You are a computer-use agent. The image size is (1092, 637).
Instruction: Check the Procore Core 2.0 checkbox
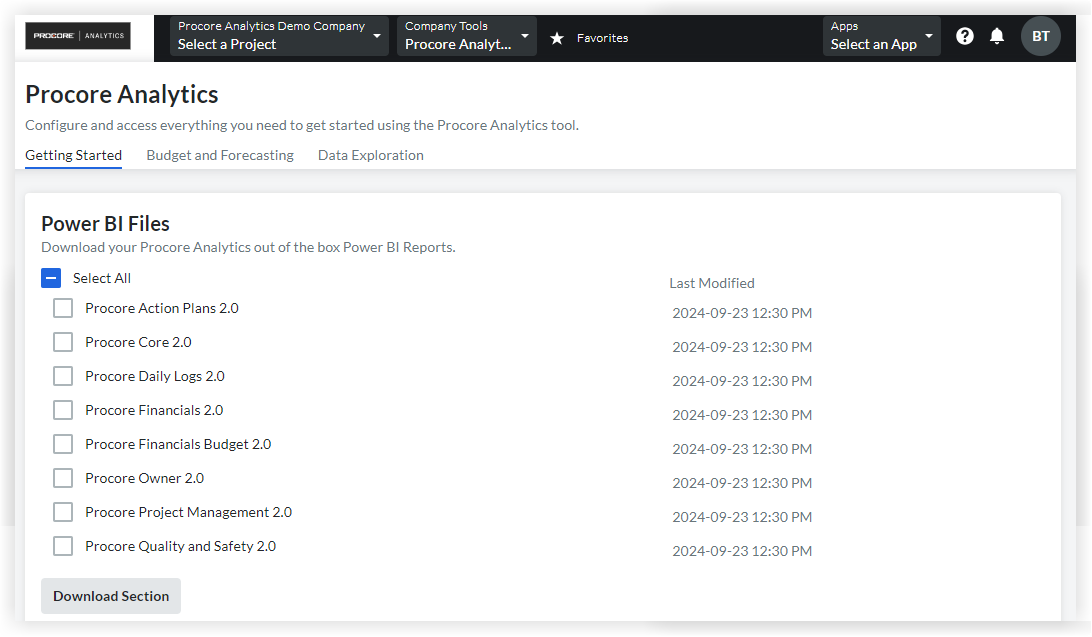click(x=63, y=341)
